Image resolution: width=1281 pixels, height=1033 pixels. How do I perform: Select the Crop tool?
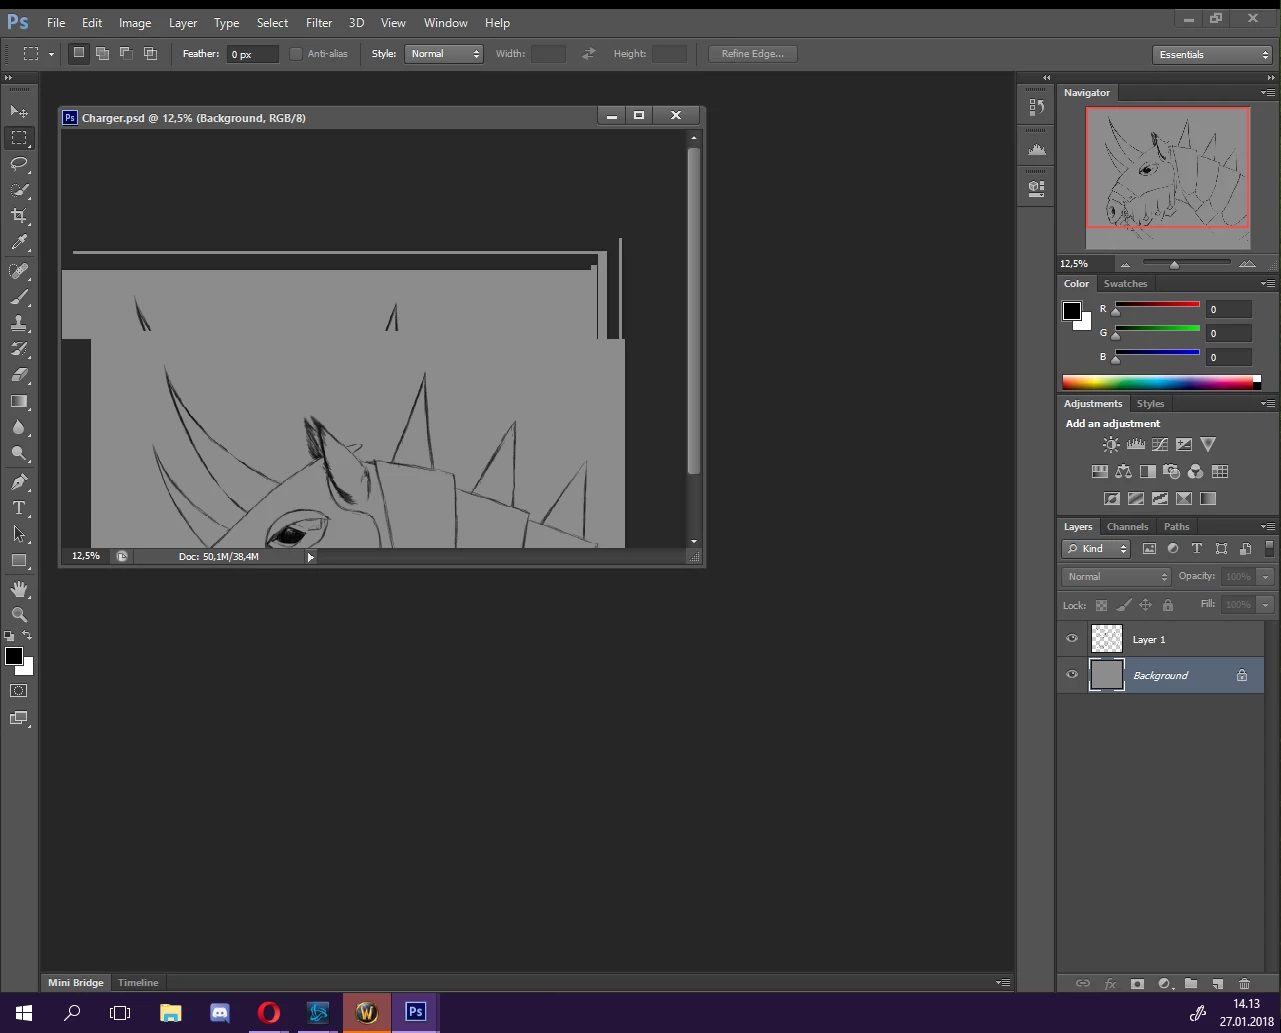pyautogui.click(x=19, y=216)
